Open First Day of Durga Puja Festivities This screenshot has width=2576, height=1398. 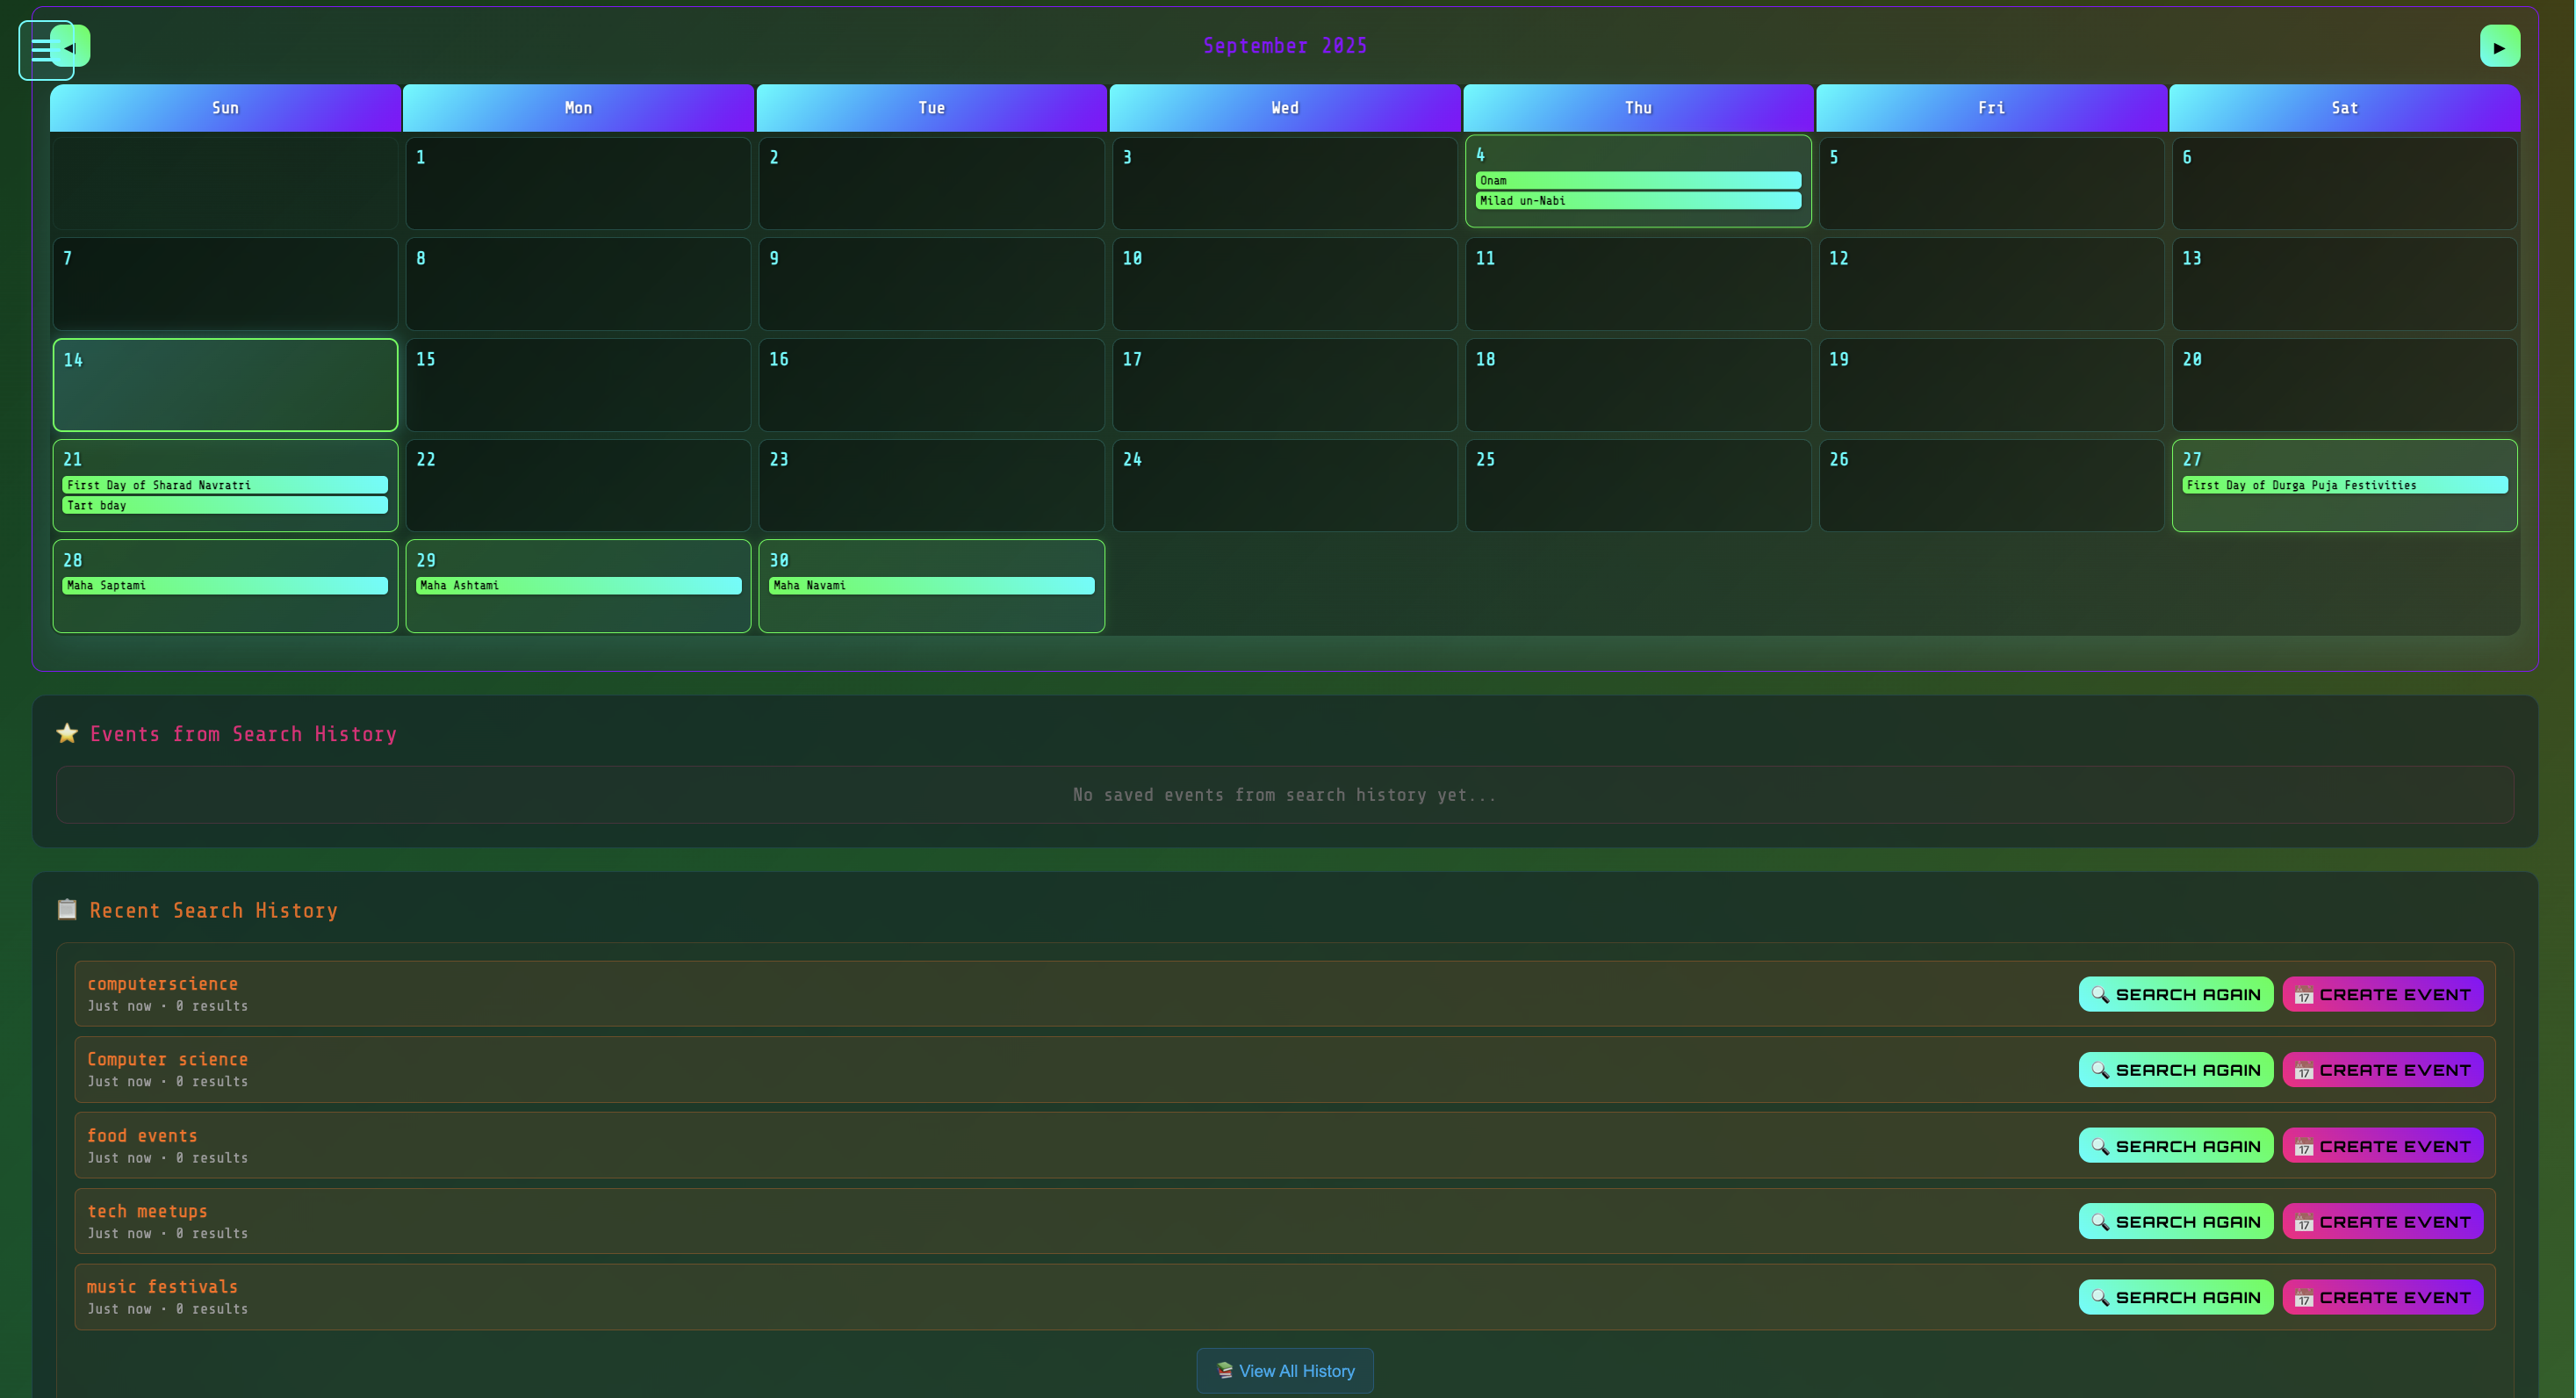[x=2343, y=486]
